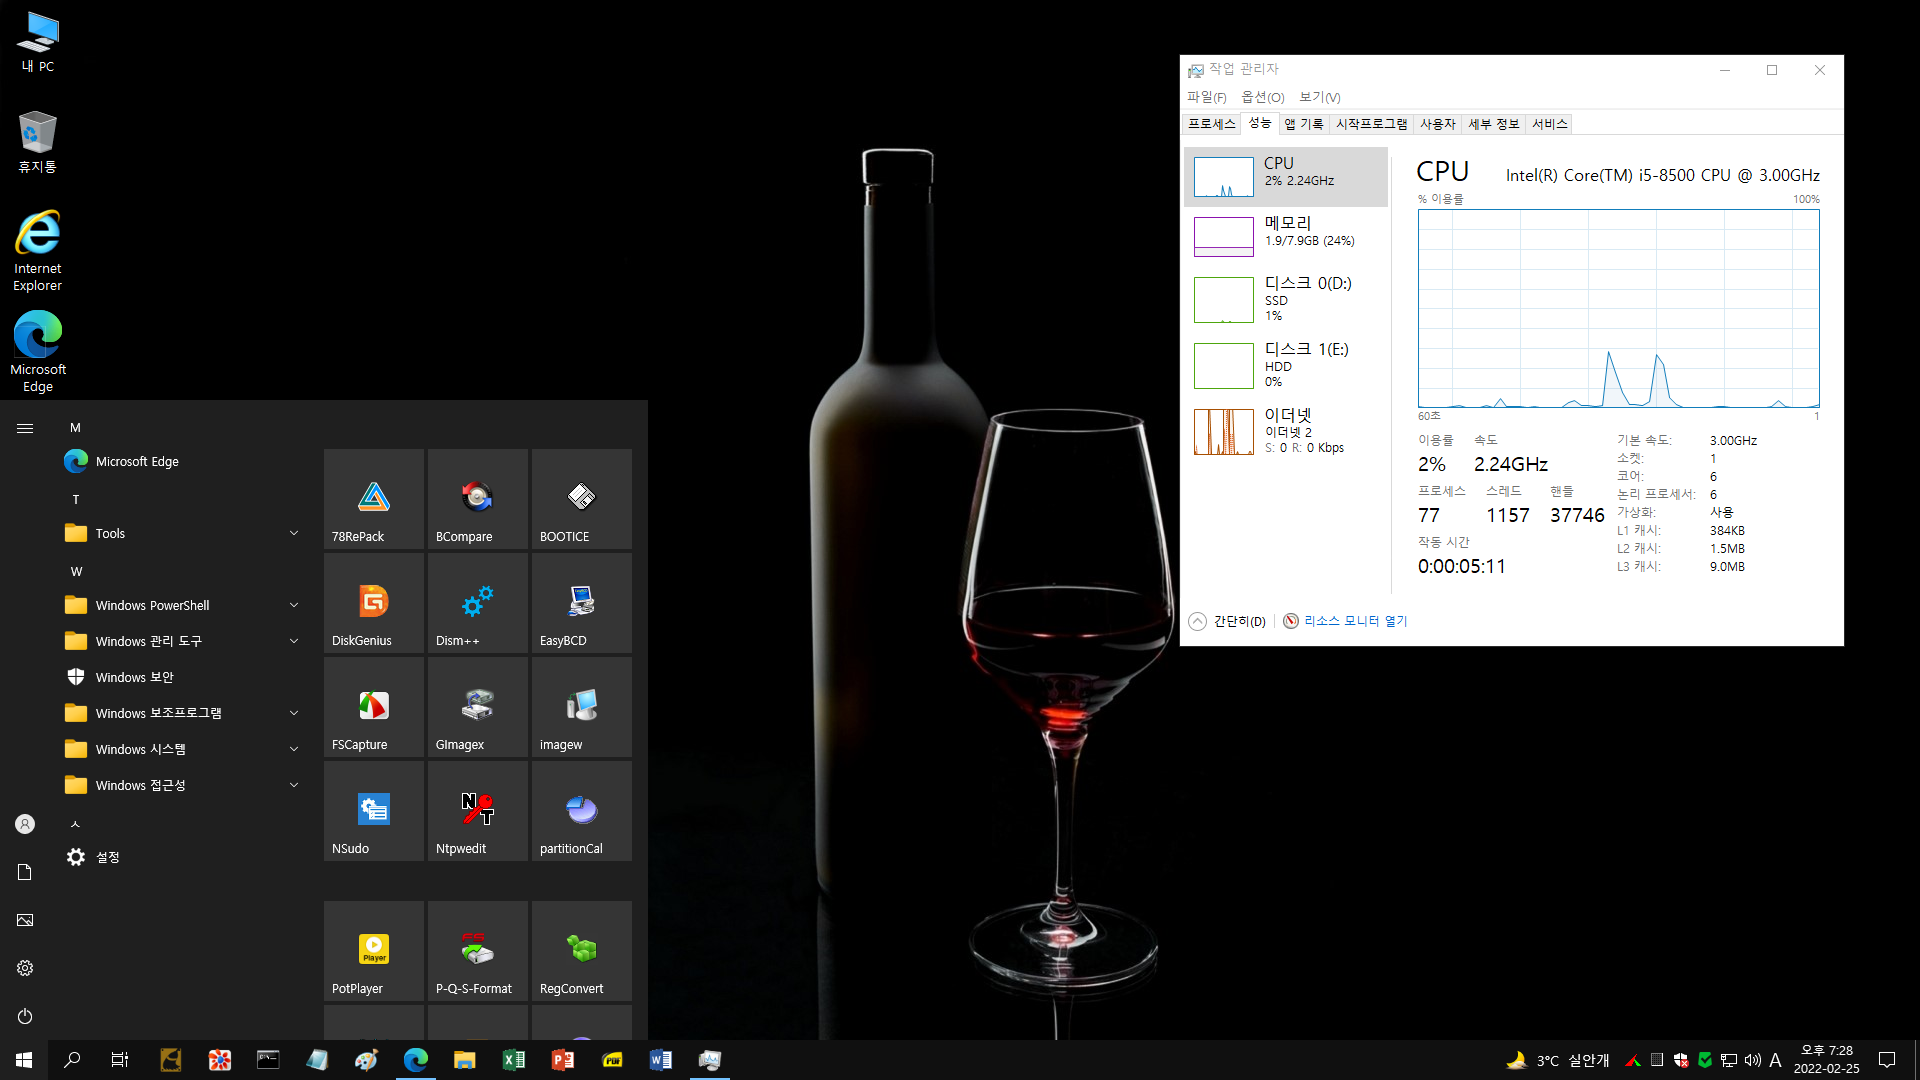Expand the Windows PowerShell folder
The image size is (1920, 1080).
pyautogui.click(x=186, y=605)
